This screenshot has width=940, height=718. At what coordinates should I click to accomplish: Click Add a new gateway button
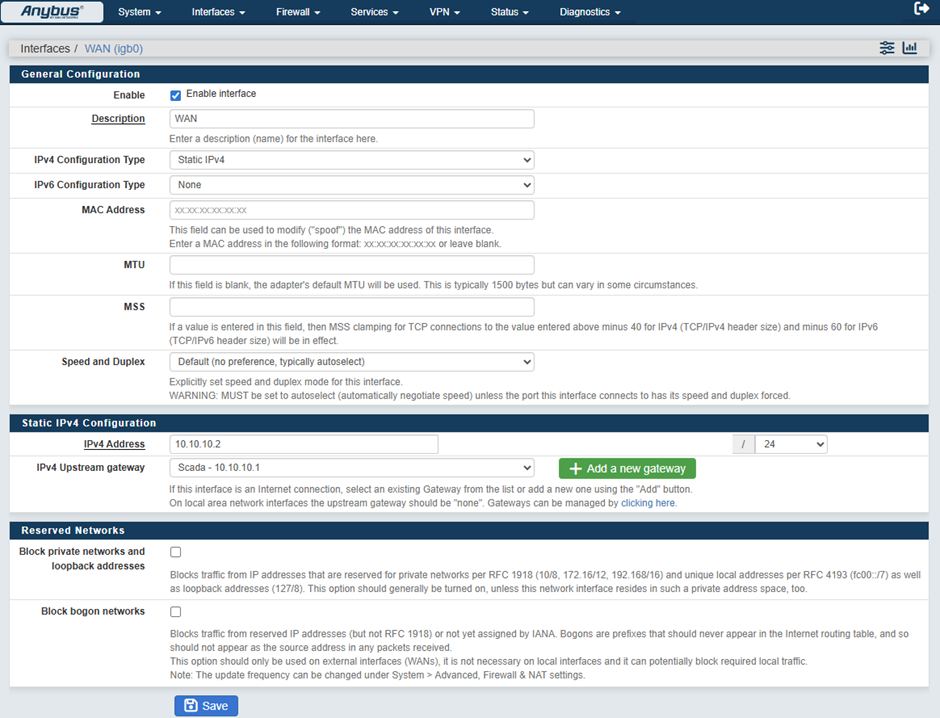(627, 469)
